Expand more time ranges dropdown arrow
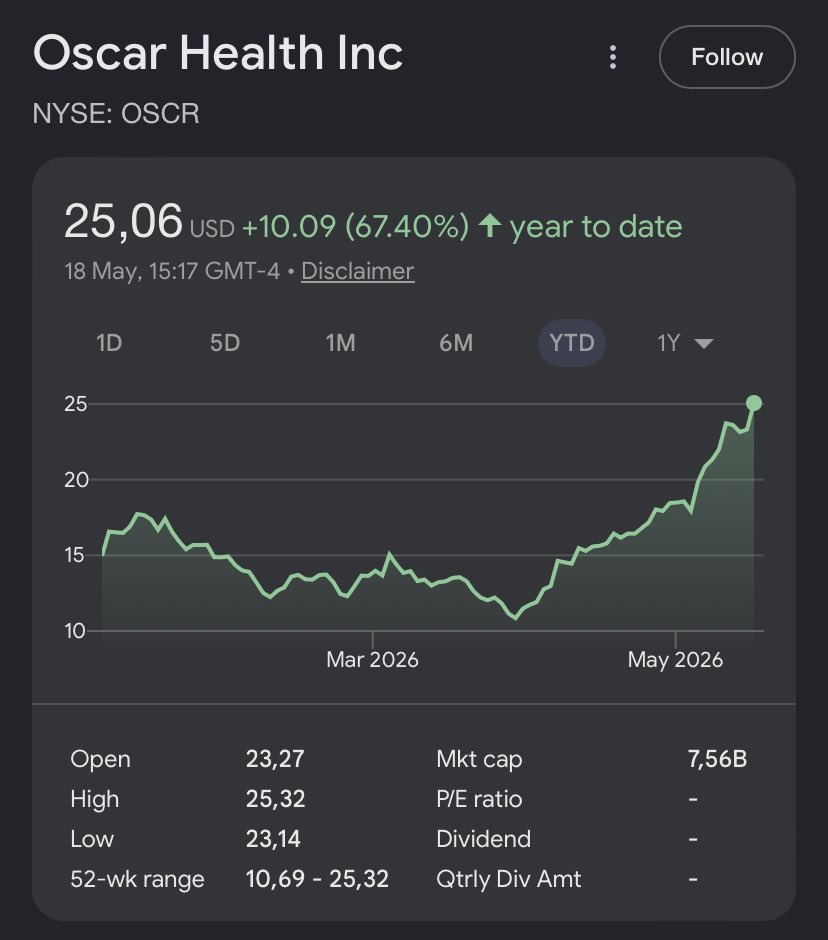 703,344
